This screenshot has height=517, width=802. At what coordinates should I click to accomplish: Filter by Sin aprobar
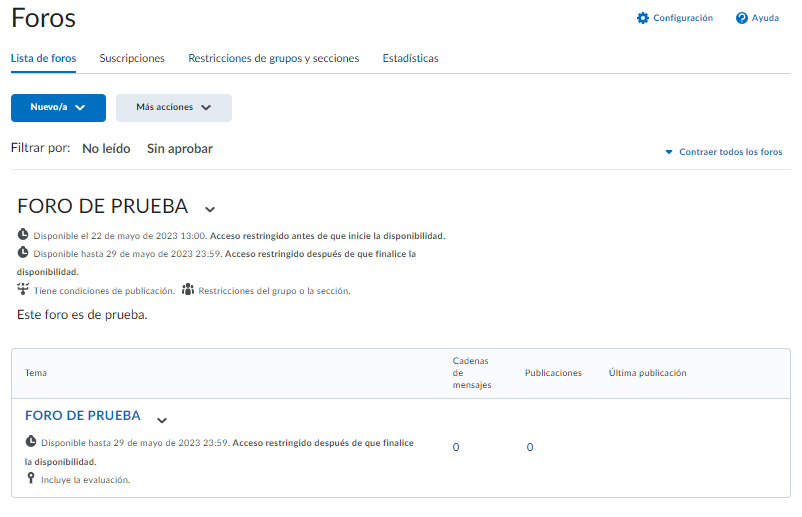[x=180, y=148]
